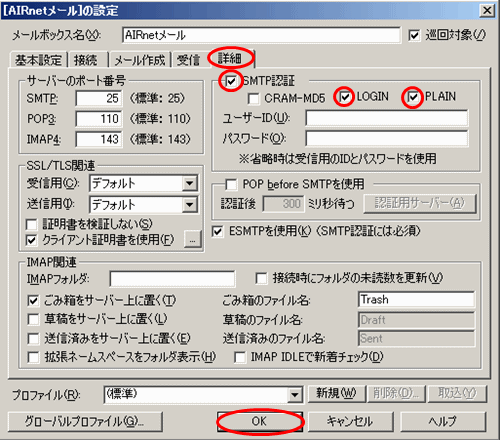Uncheck the LOGIN authentication checkbox
The width and height of the screenshot is (500, 440).
coord(345,97)
